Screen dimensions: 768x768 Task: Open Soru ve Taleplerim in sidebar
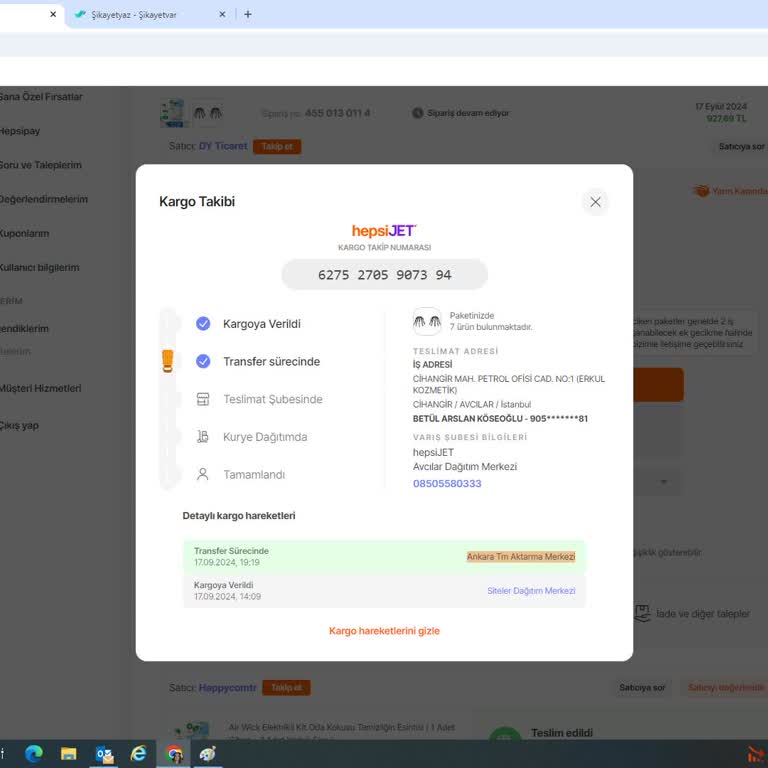click(41, 165)
